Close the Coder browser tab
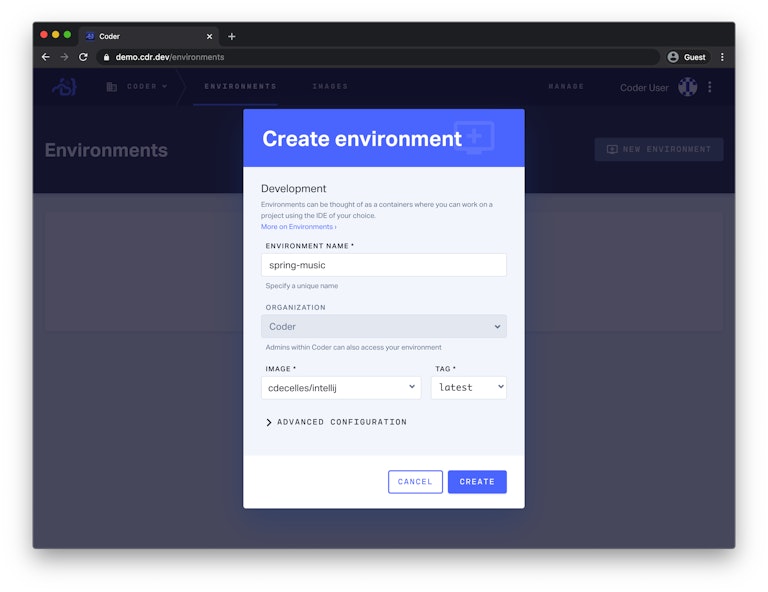This screenshot has height=592, width=768. click(x=209, y=36)
